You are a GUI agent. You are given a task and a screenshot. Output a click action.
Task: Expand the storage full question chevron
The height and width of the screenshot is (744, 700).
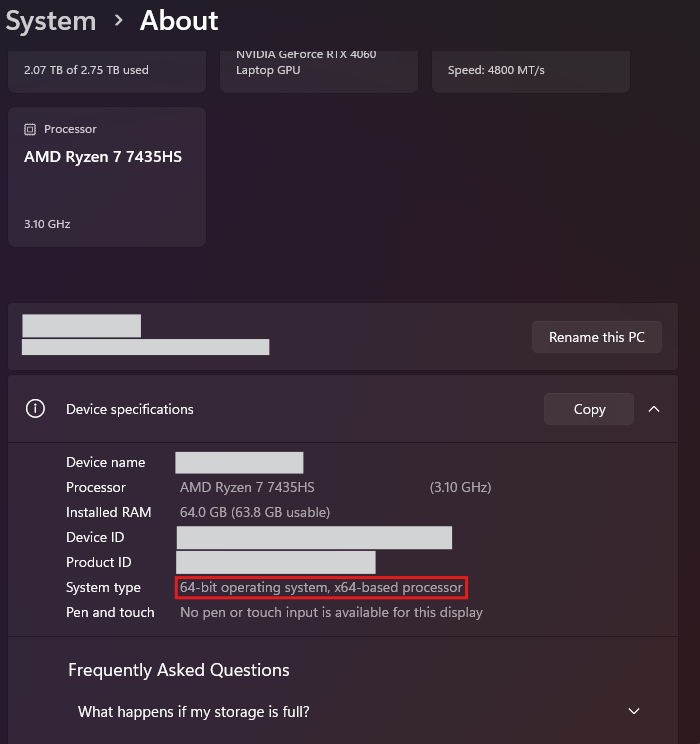click(633, 711)
